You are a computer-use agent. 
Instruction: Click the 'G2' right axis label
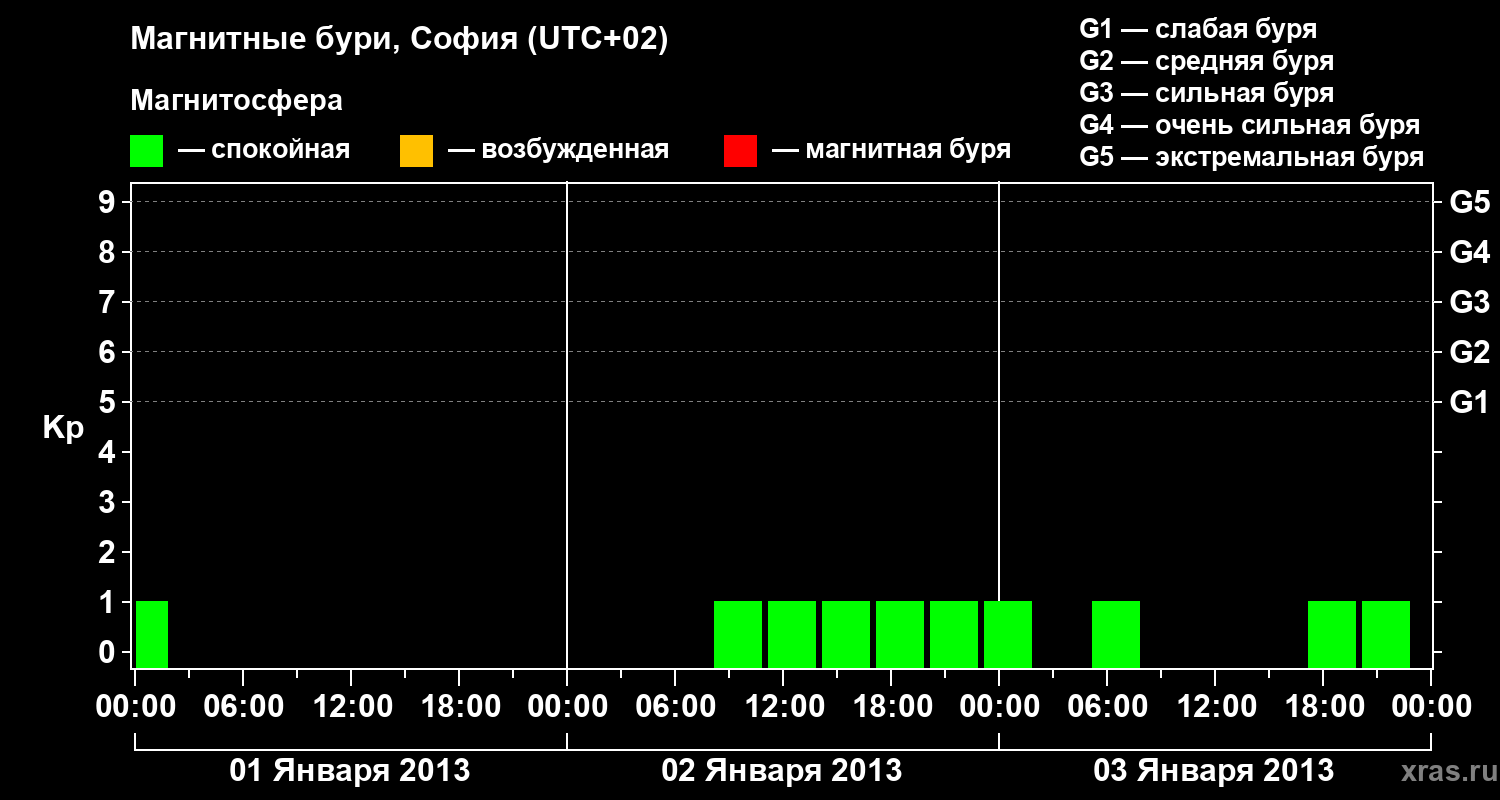(x=1470, y=352)
